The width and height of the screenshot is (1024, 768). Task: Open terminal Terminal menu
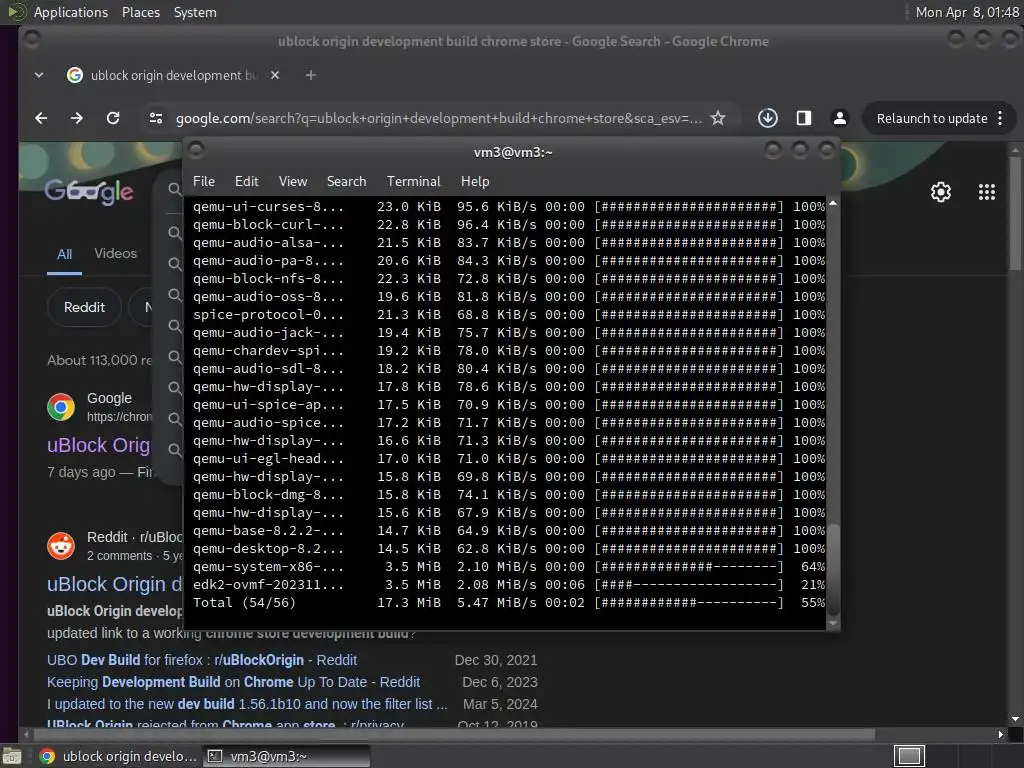coord(413,181)
